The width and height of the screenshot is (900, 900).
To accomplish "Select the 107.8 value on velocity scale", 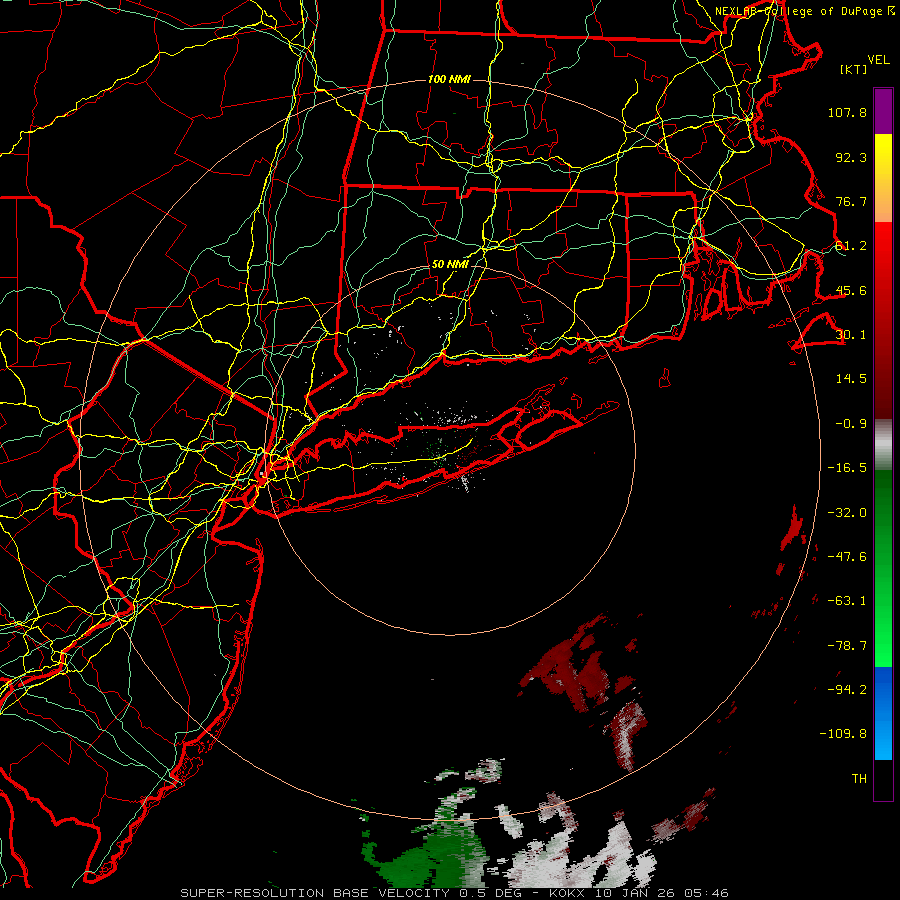I will [x=847, y=112].
